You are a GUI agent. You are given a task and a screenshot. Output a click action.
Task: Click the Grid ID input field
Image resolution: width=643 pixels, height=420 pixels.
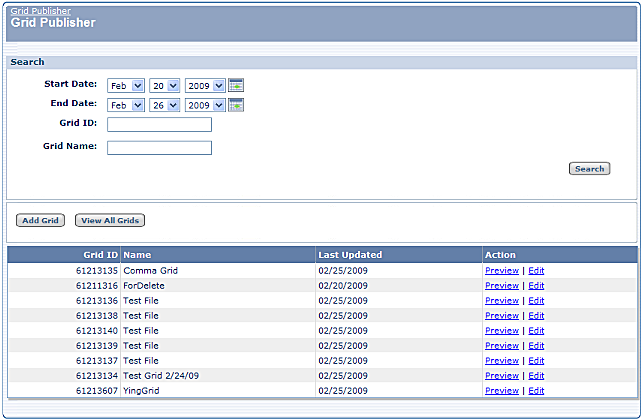click(159, 125)
